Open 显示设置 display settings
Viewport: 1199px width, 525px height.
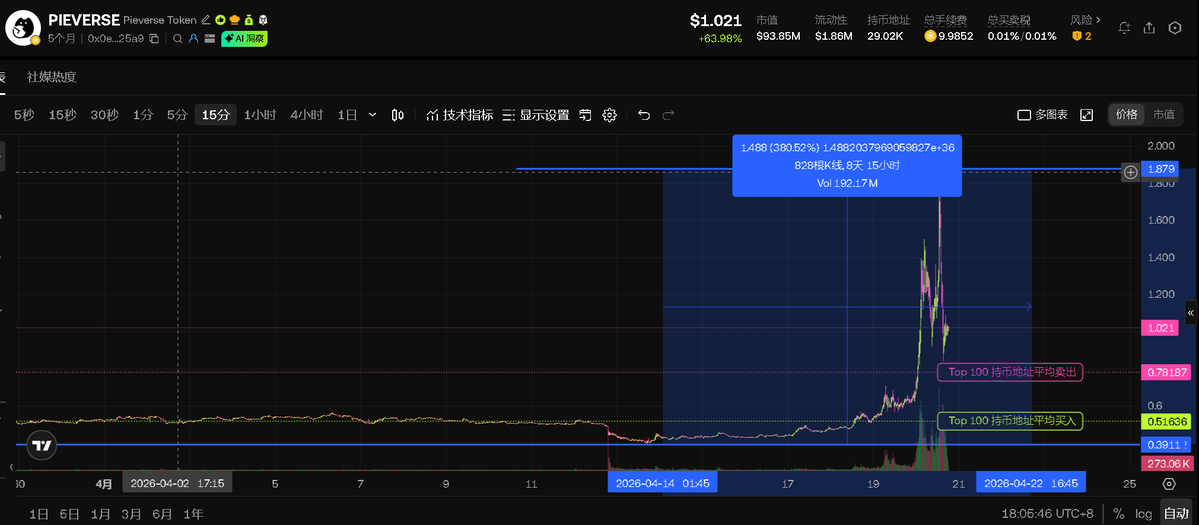pyautogui.click(x=536, y=115)
